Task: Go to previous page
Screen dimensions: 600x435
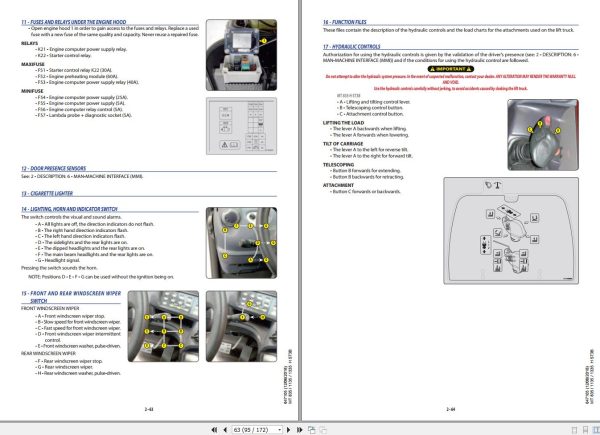Action: point(225,430)
